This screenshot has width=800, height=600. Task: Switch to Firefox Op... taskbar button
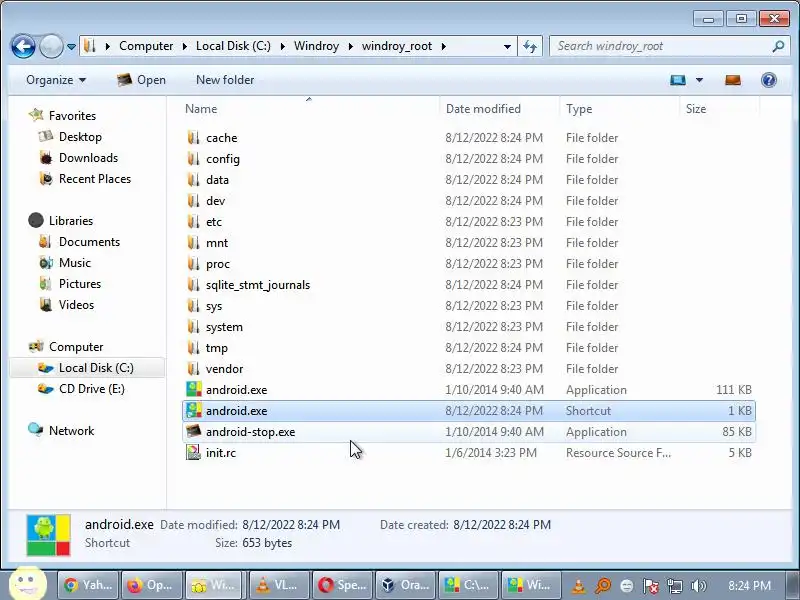click(x=151, y=585)
